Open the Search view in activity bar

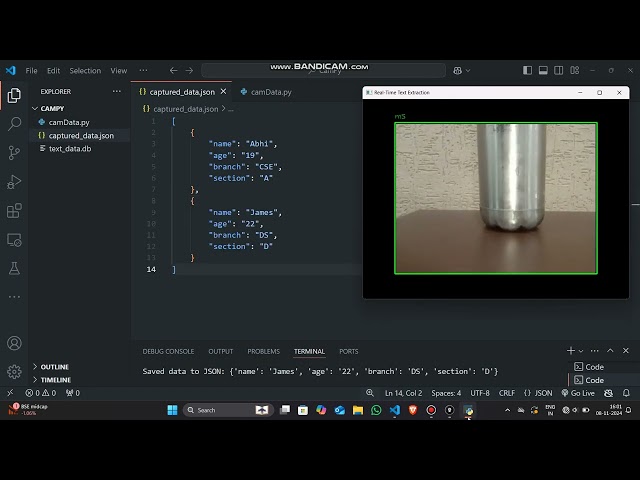14,124
